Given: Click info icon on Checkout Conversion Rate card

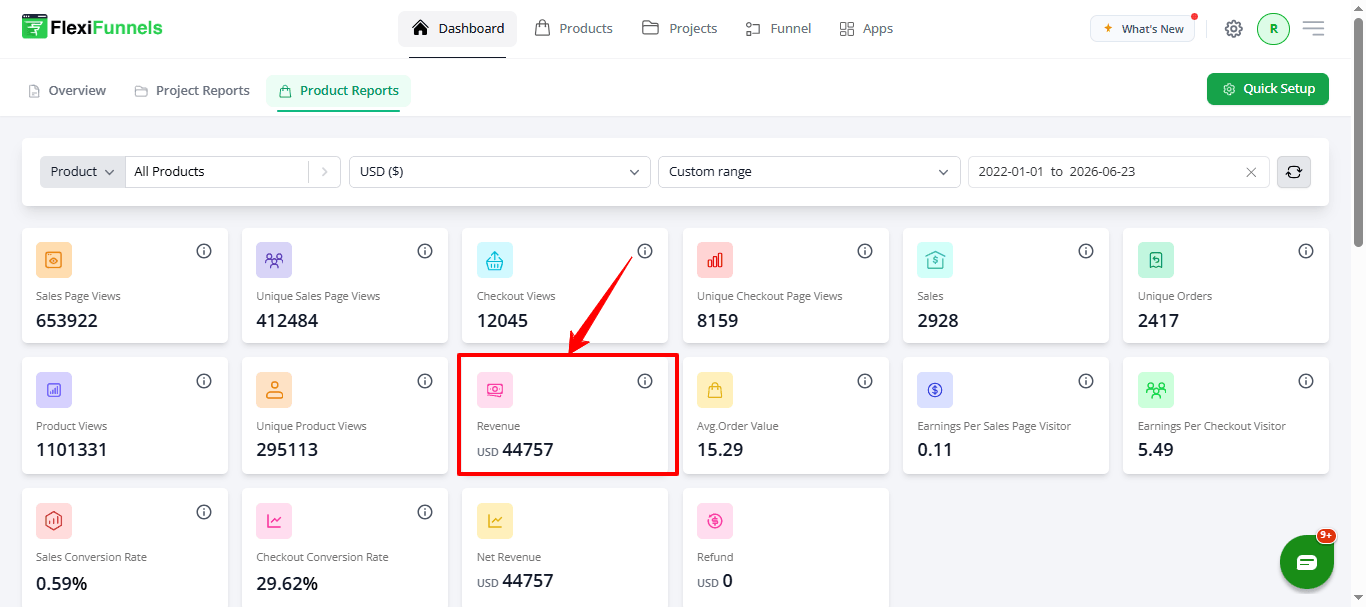Looking at the screenshot, I should pos(425,512).
